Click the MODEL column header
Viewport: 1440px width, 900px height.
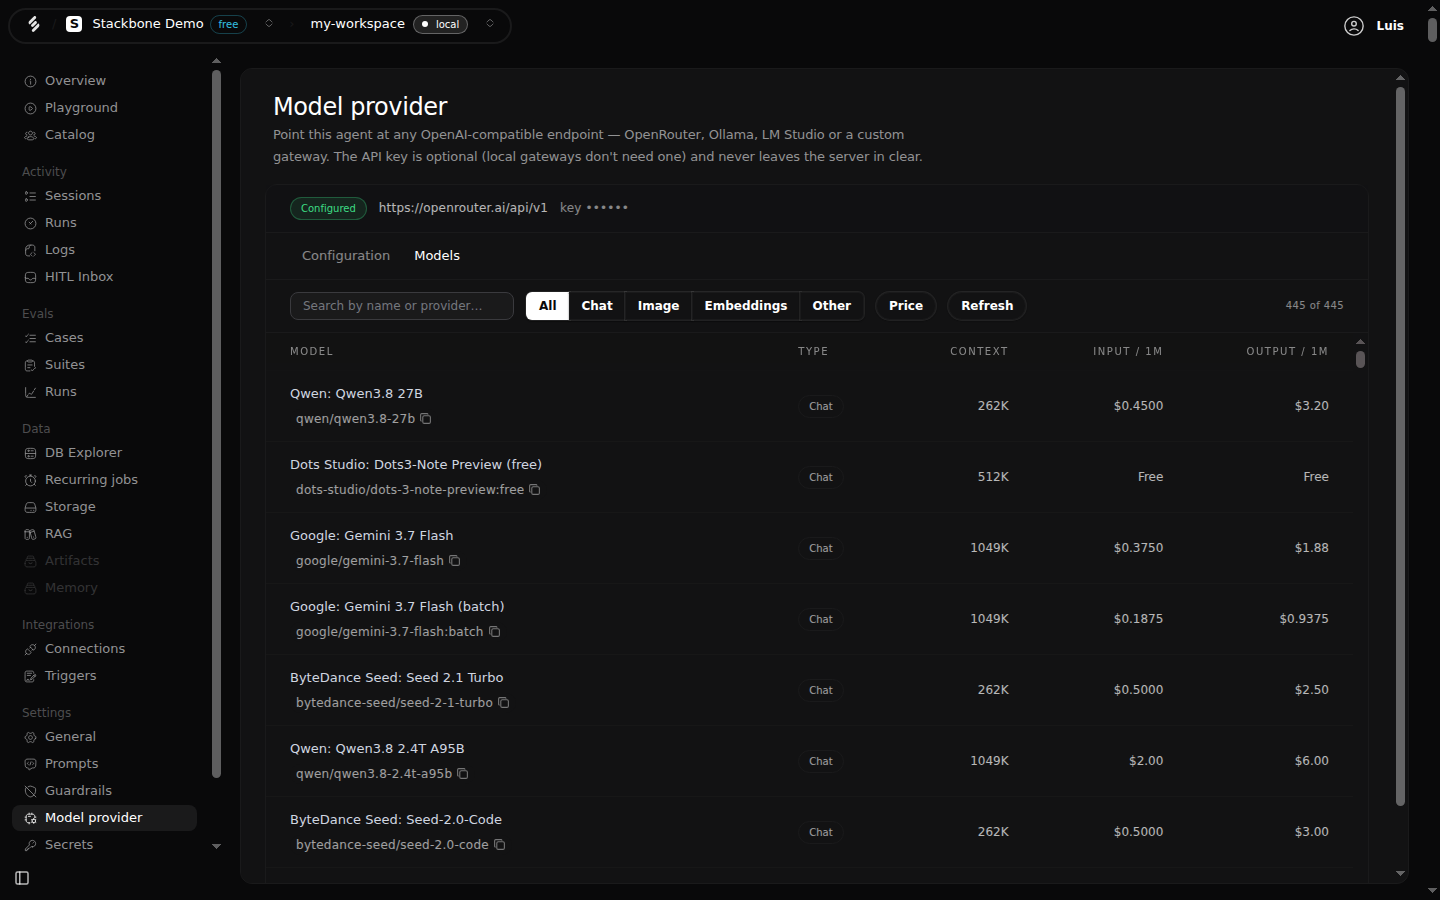(x=312, y=352)
